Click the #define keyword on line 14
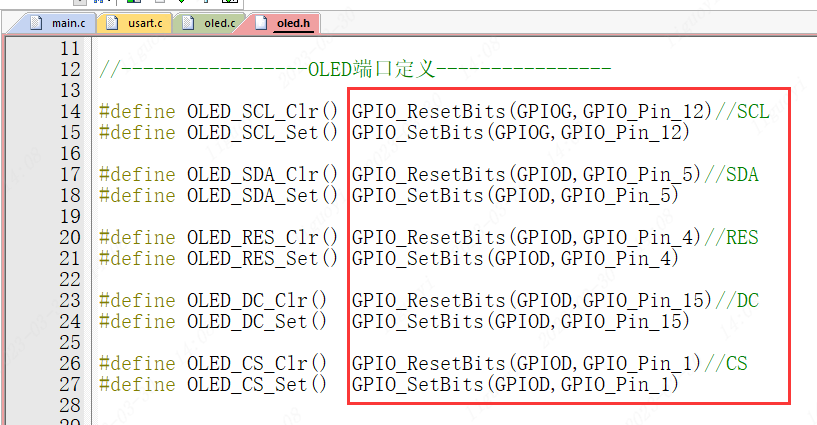The height and width of the screenshot is (425, 817). pyautogui.click(x=138, y=111)
